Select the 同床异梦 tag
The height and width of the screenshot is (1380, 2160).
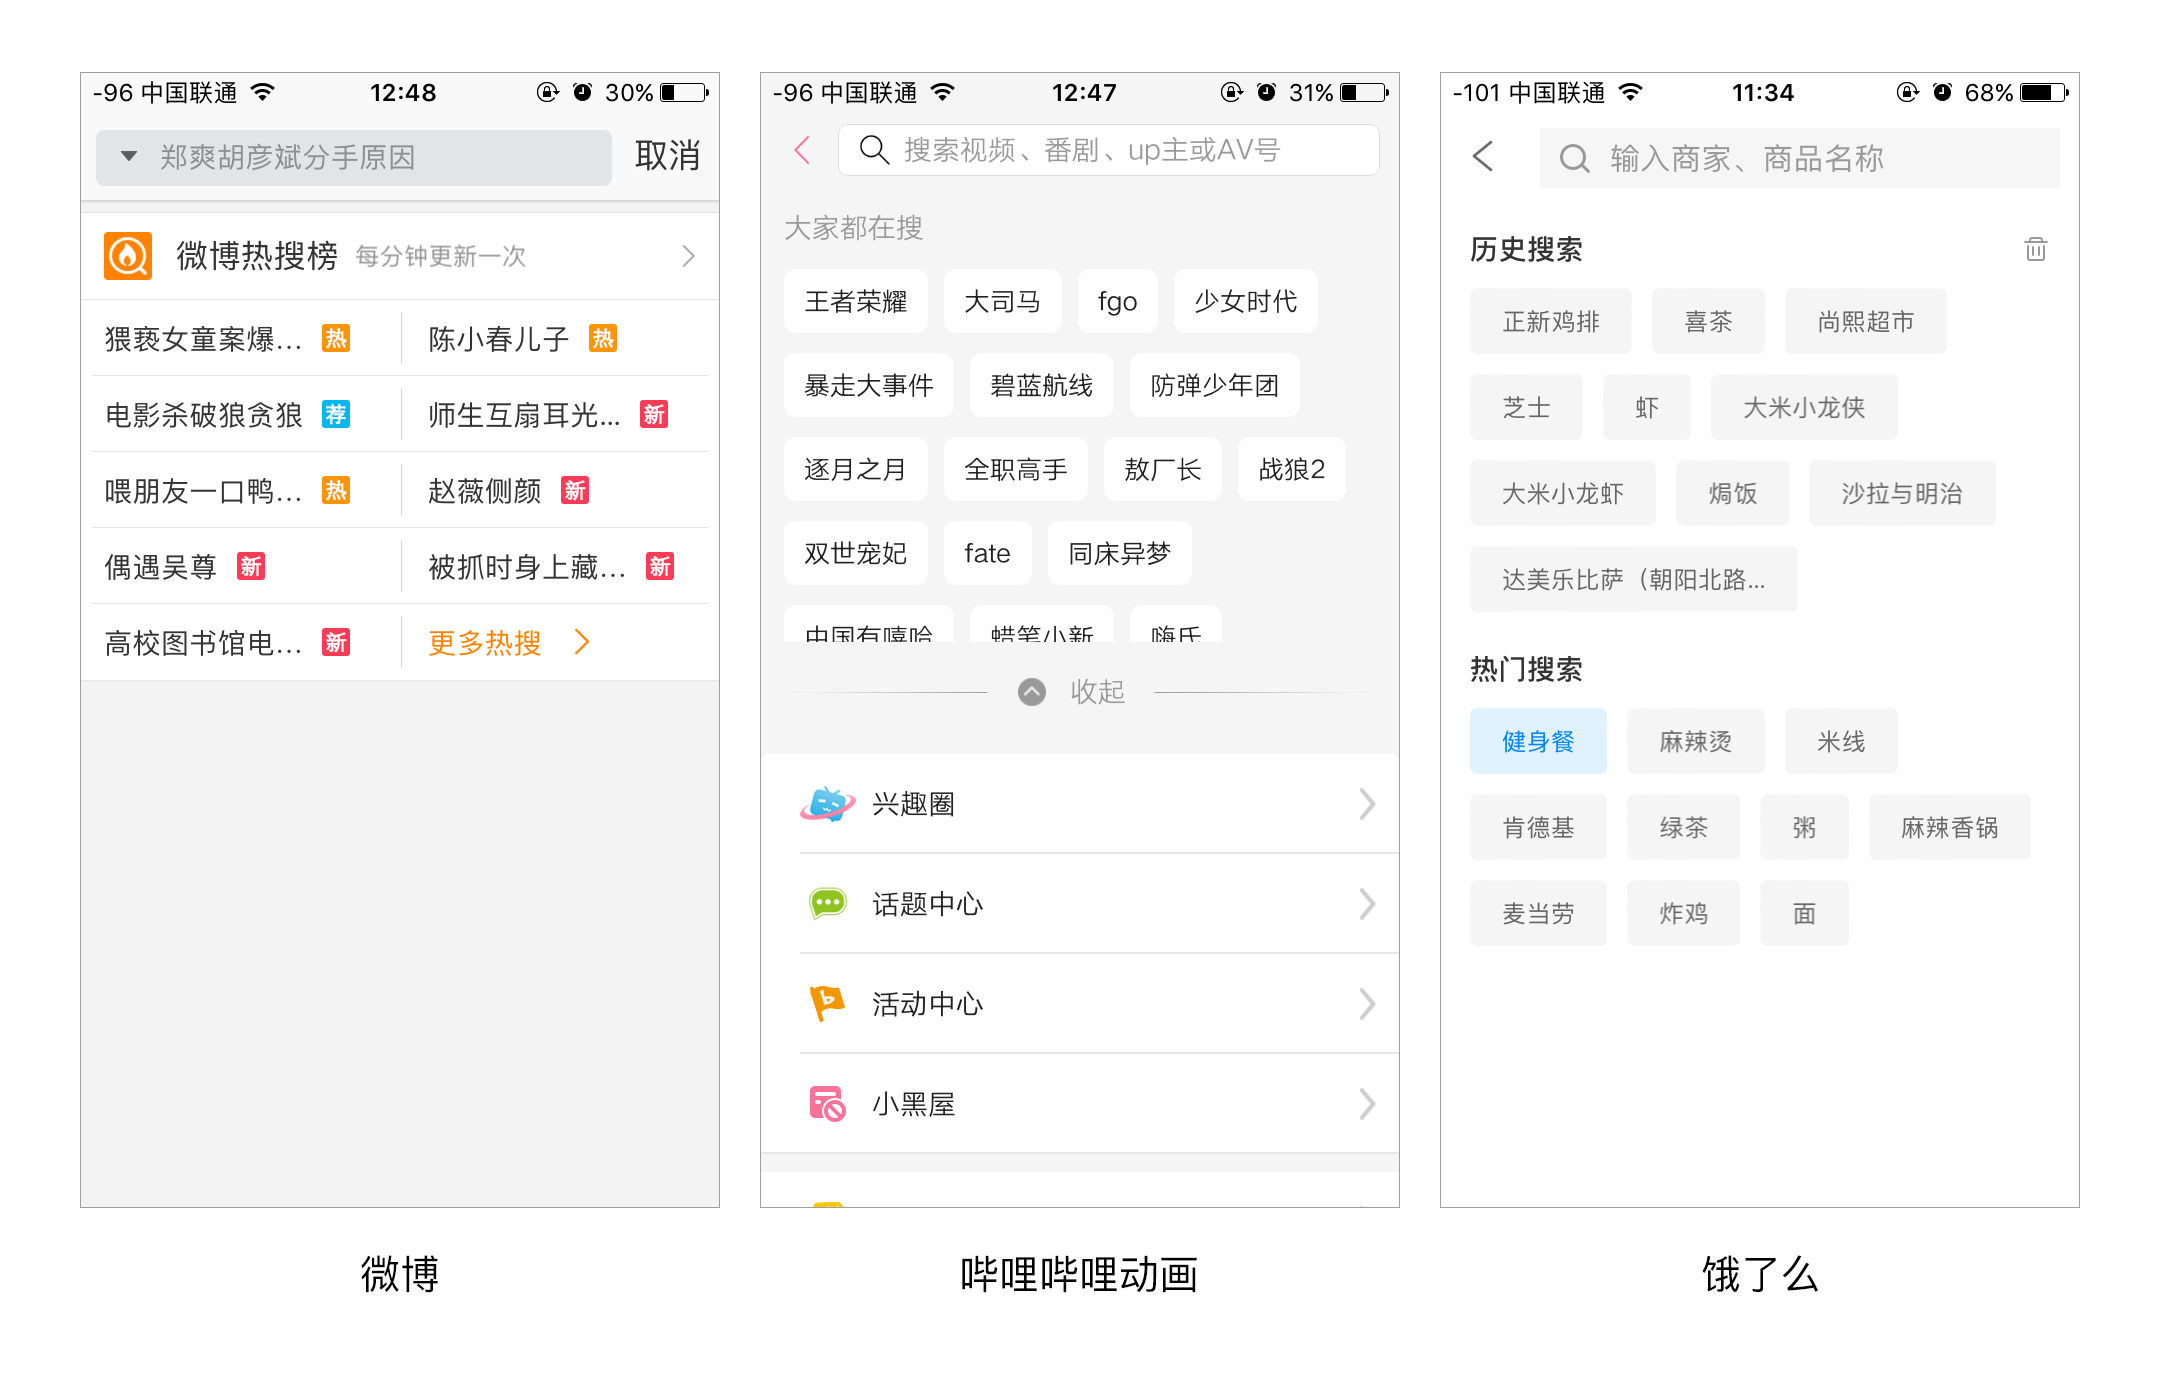(x=1120, y=553)
